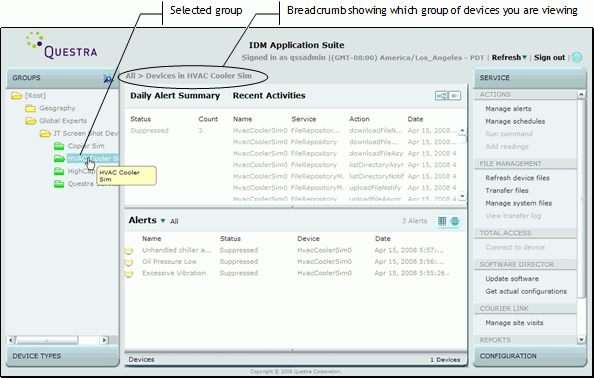
Task: Click the Groups horizontal scrollbar thumb
Action: coord(47,340)
